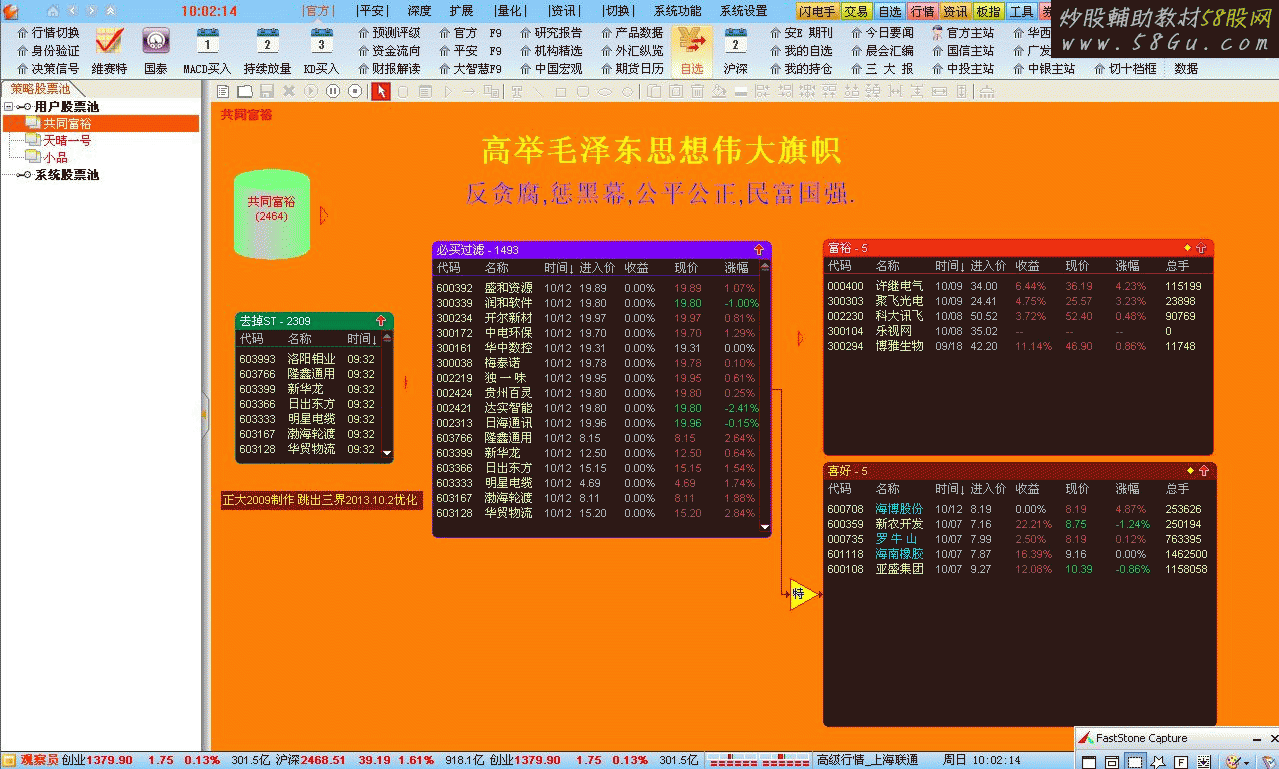Open the 沪深 calendar icon
Viewport: 1279px width, 769px height.
(735, 41)
